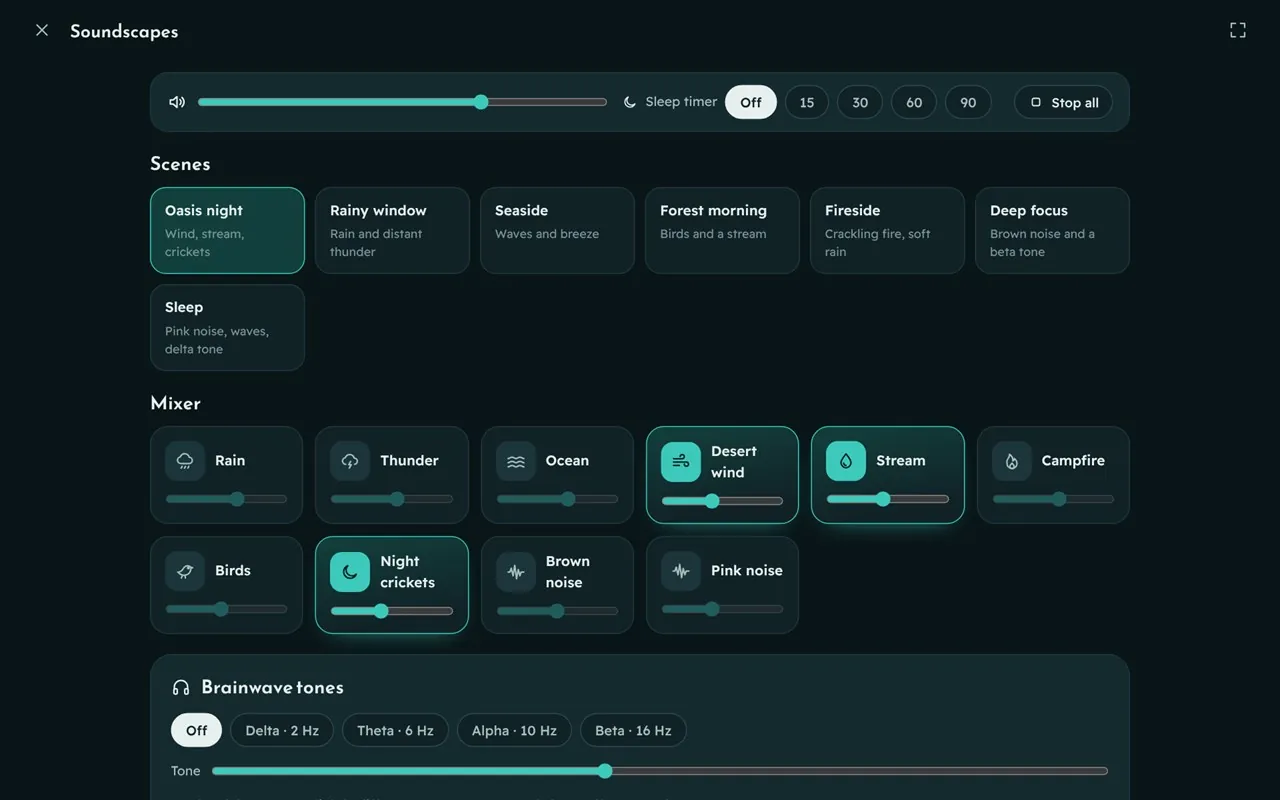Toggle the Ocean waves icon
This screenshot has height=800, width=1280.
tap(516, 461)
